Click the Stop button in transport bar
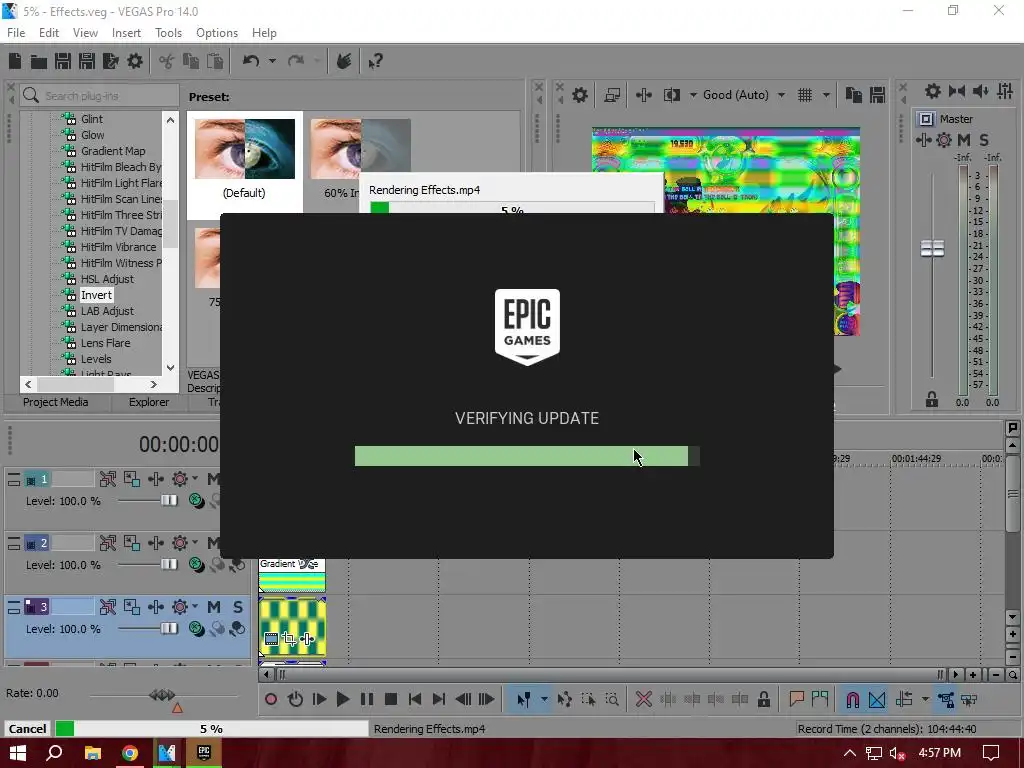 pos(391,699)
